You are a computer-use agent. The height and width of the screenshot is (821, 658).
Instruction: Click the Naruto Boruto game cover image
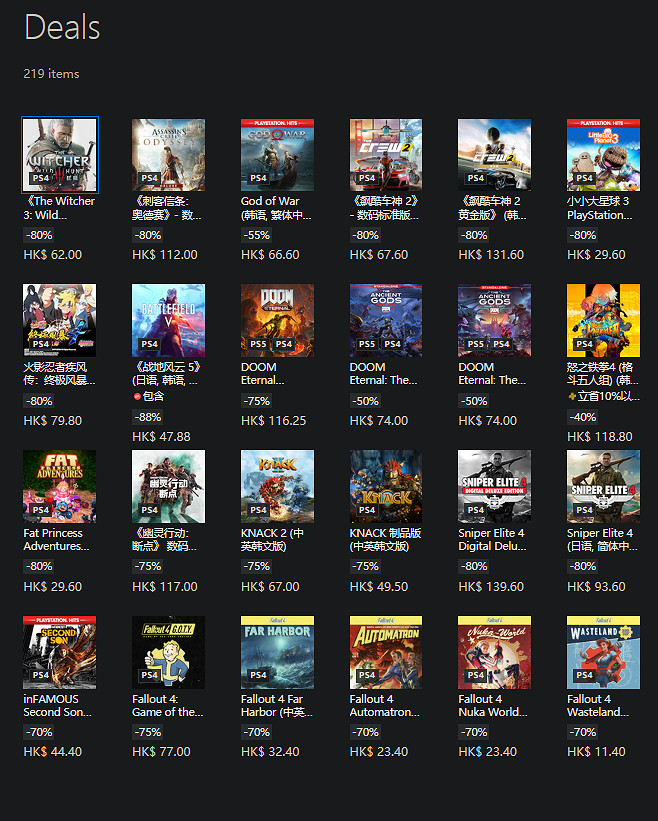(60, 320)
